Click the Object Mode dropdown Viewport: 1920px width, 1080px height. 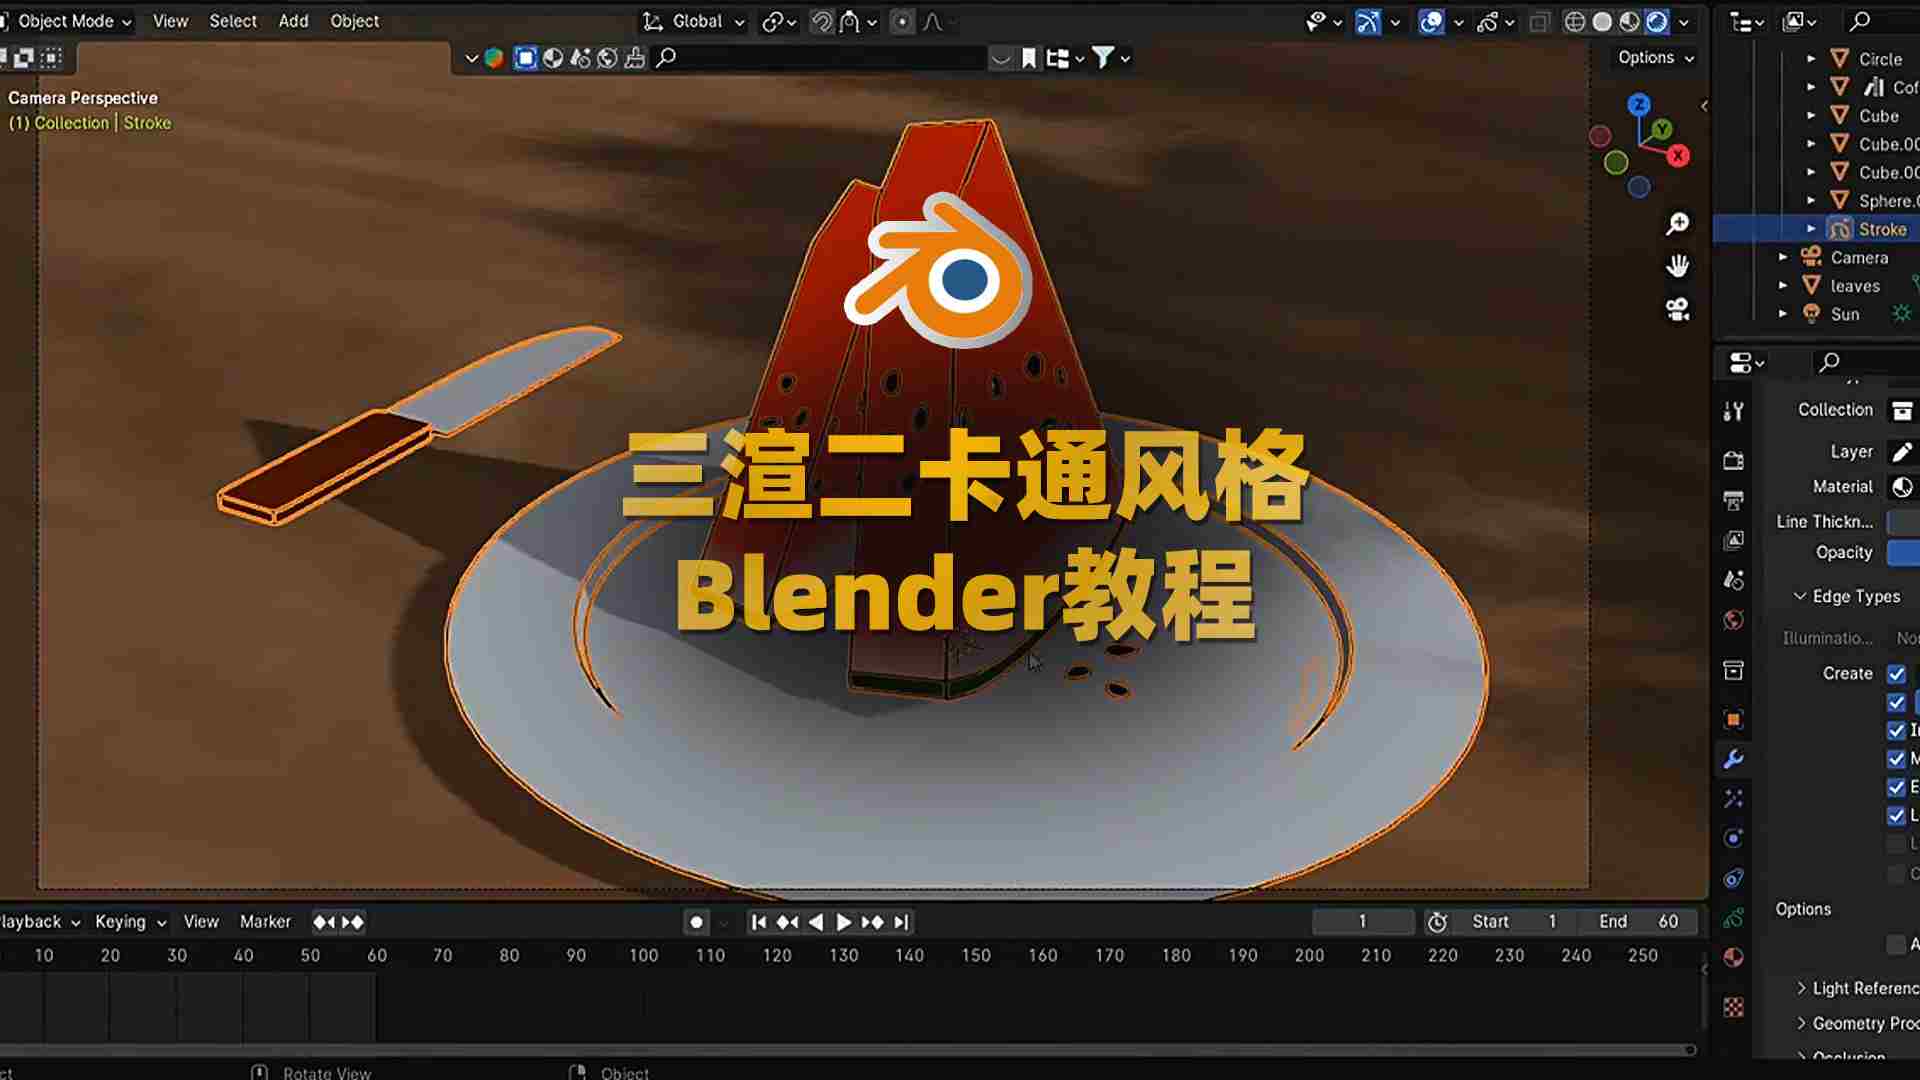click(x=75, y=20)
